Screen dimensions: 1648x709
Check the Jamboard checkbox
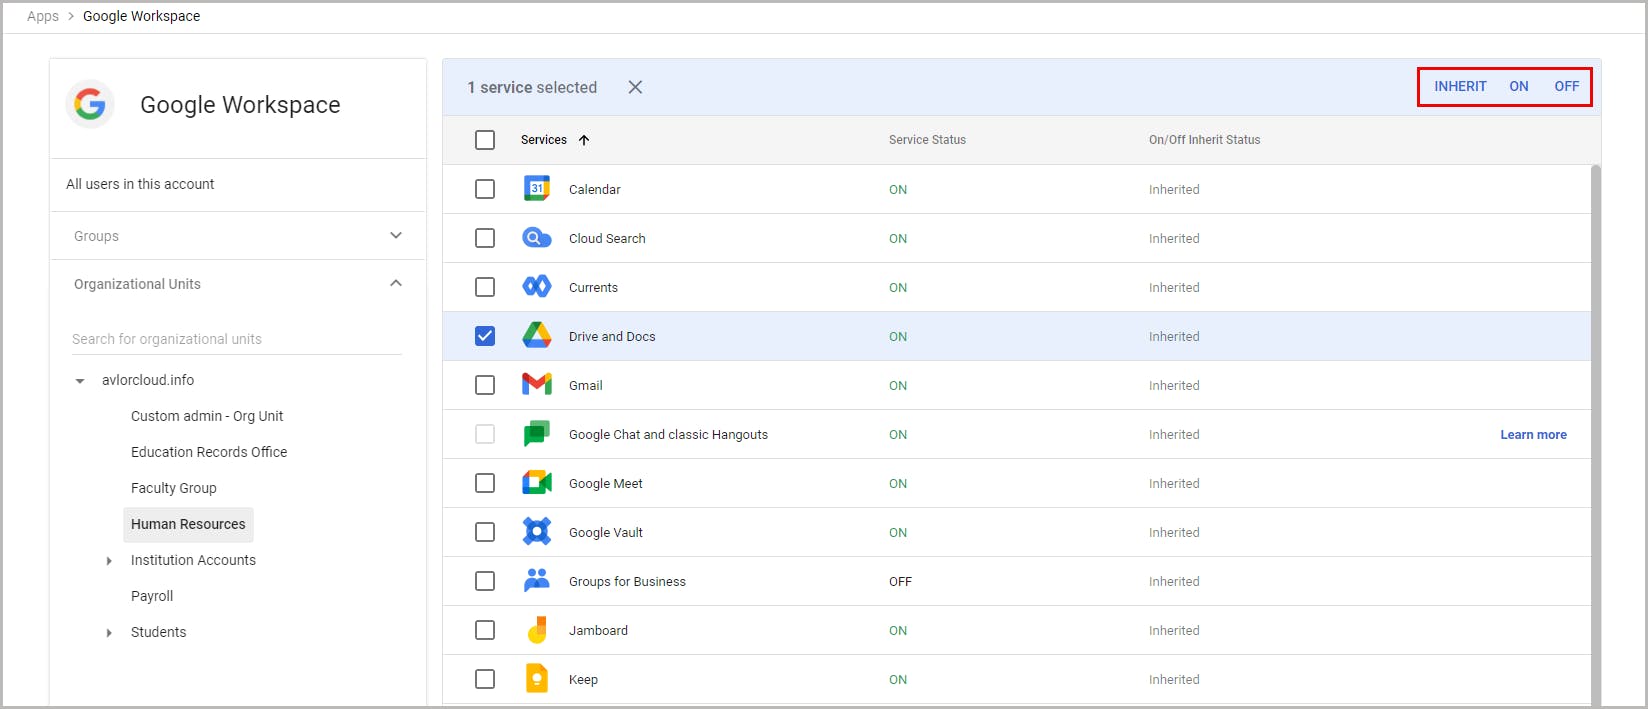coord(485,630)
